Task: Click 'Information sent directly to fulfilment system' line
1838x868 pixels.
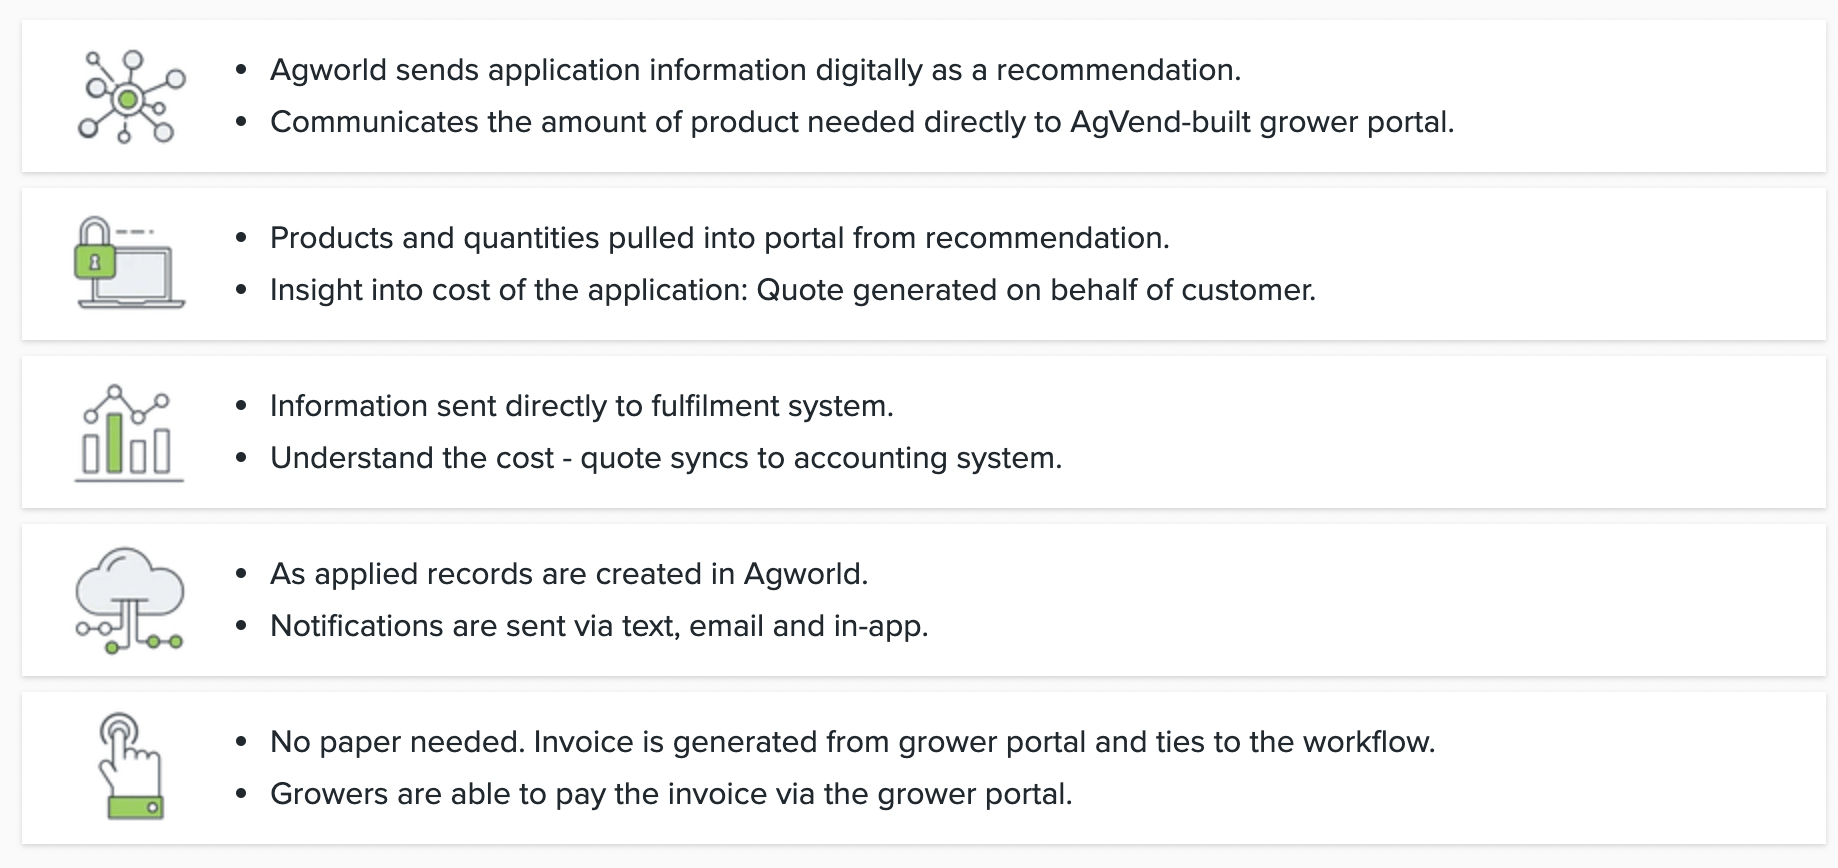Action: pyautogui.click(x=582, y=406)
